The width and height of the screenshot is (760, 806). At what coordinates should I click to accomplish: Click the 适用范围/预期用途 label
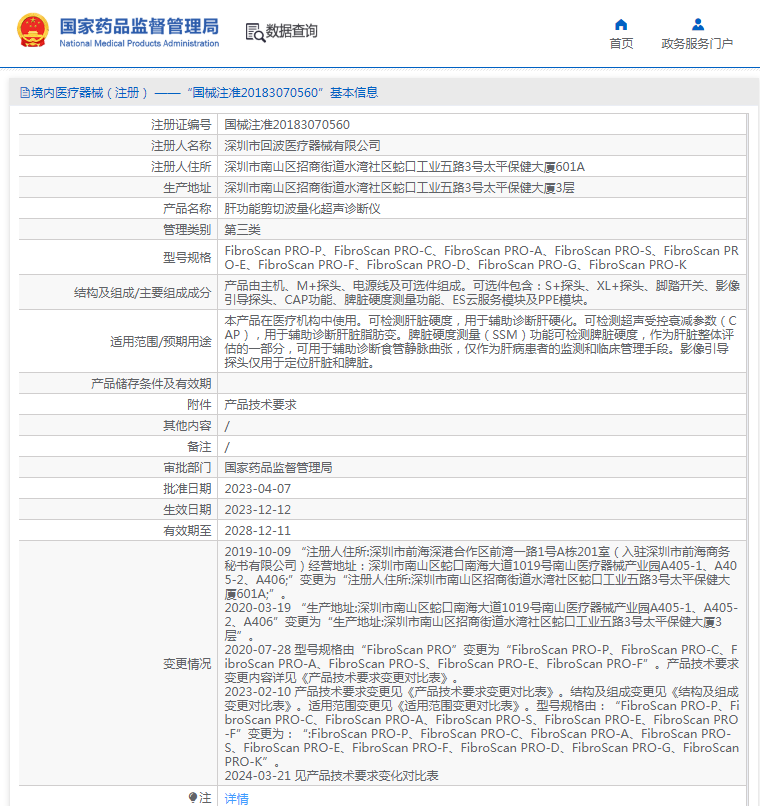pyautogui.click(x=160, y=342)
